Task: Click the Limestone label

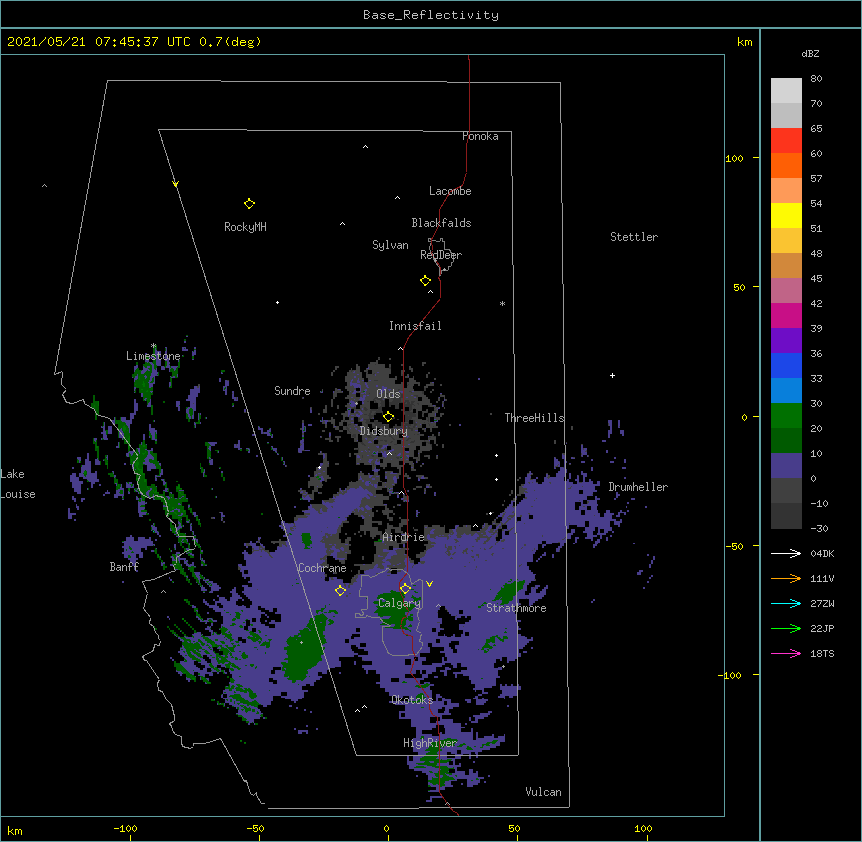Action: tap(153, 356)
